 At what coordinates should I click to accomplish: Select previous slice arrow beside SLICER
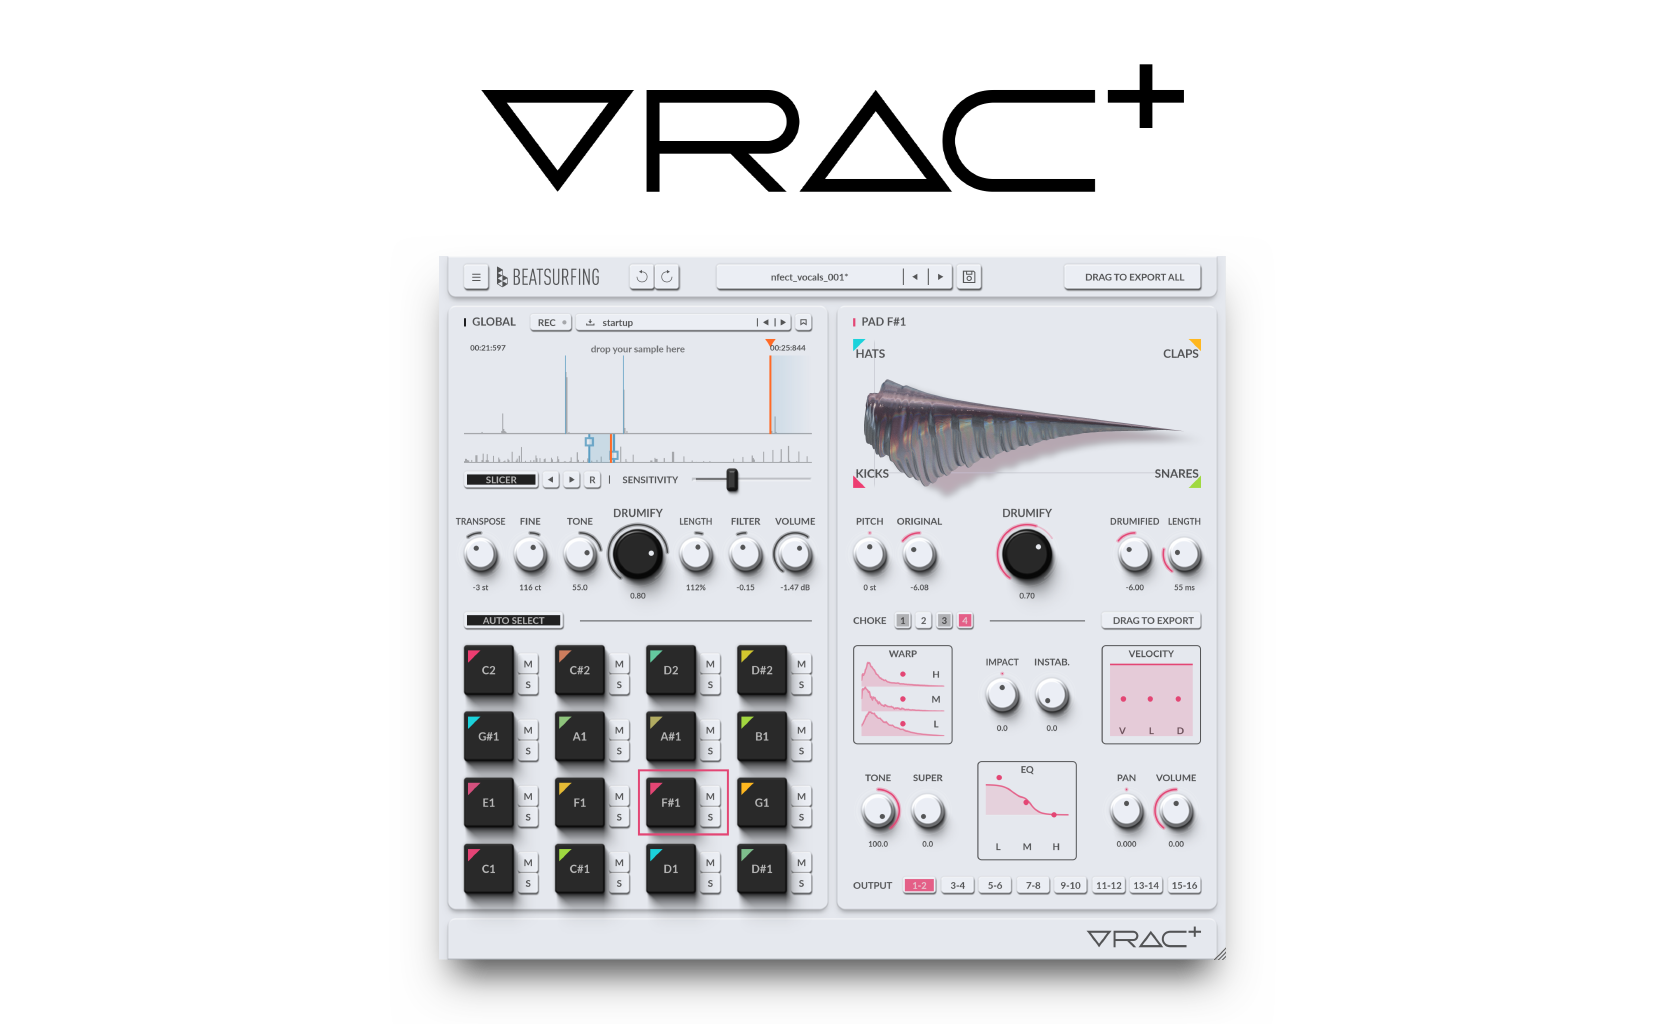click(x=551, y=480)
